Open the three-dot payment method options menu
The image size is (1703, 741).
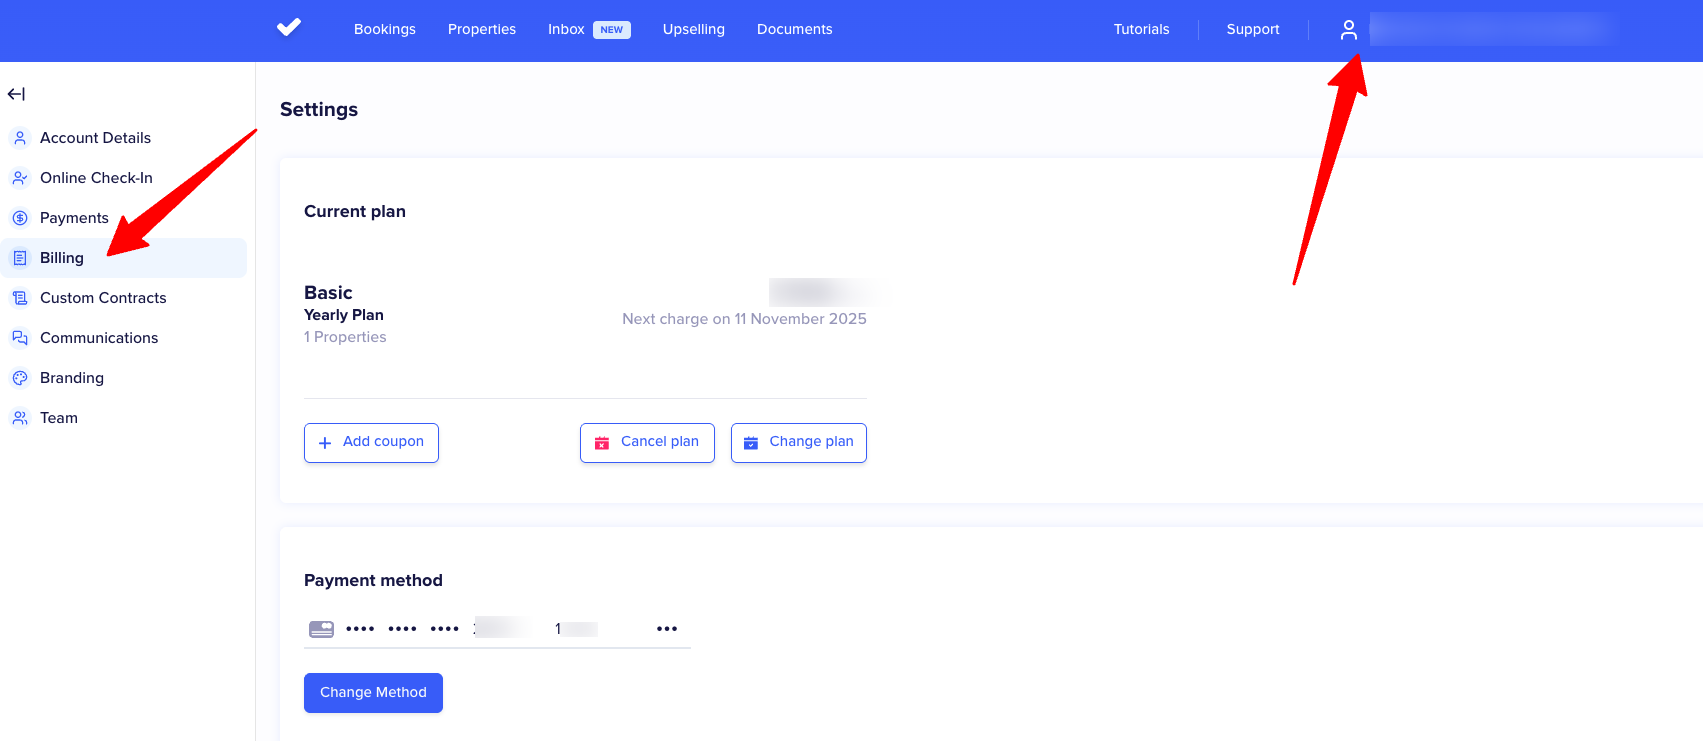click(667, 629)
